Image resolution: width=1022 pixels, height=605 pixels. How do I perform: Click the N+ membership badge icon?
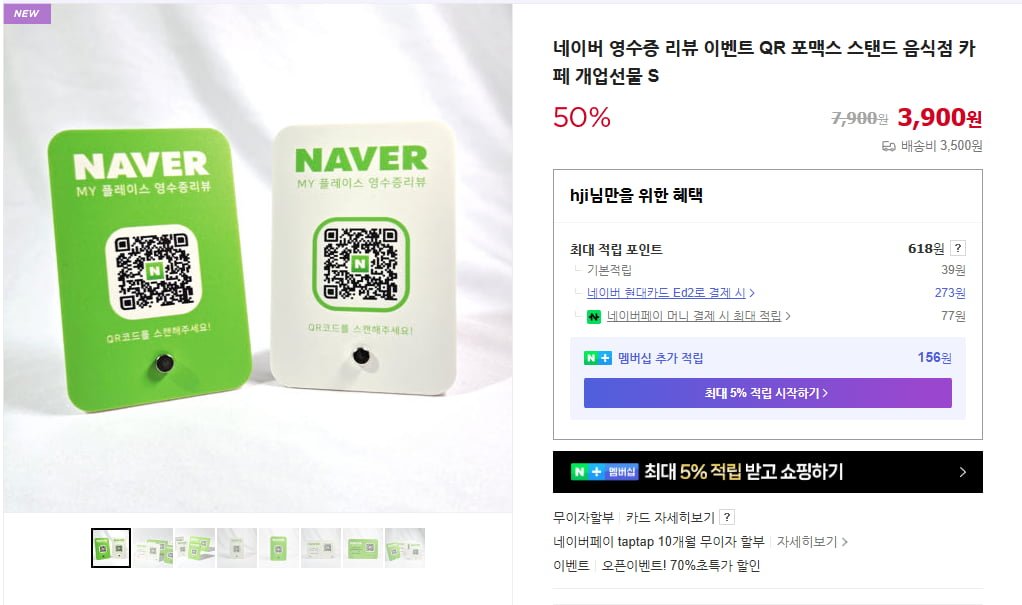coord(598,358)
